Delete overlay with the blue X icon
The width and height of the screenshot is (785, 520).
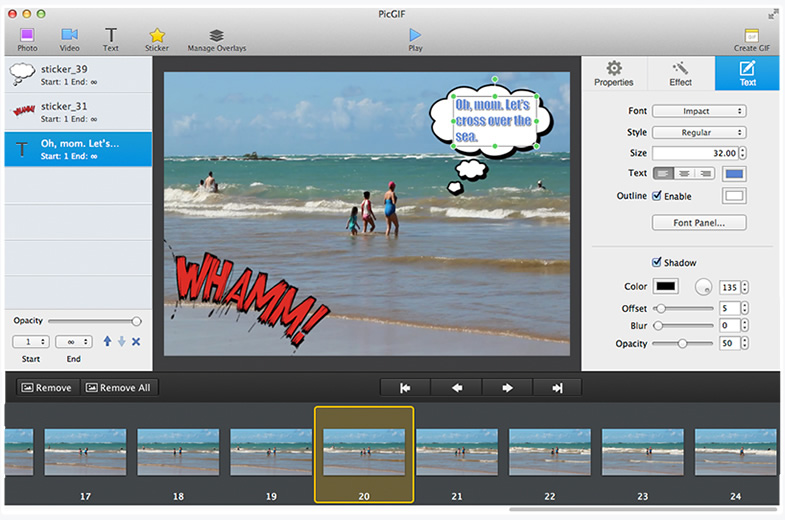tap(136, 342)
